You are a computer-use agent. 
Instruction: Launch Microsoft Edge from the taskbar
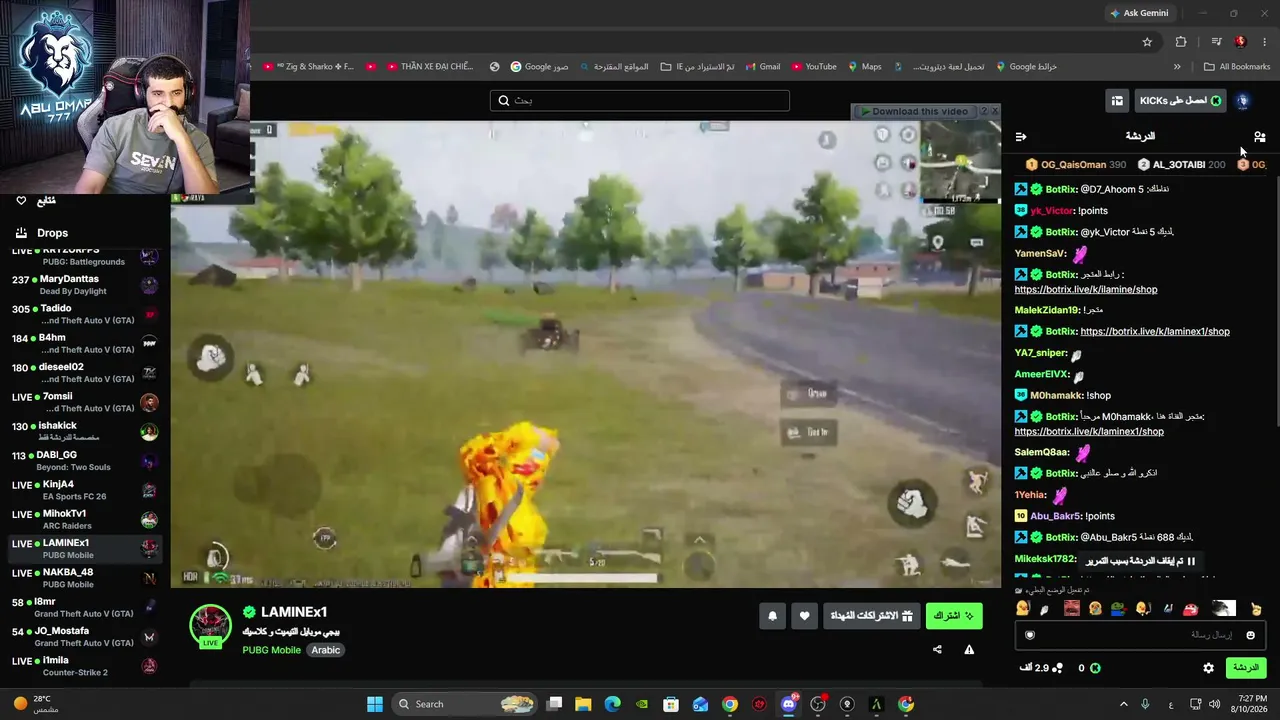(x=612, y=704)
